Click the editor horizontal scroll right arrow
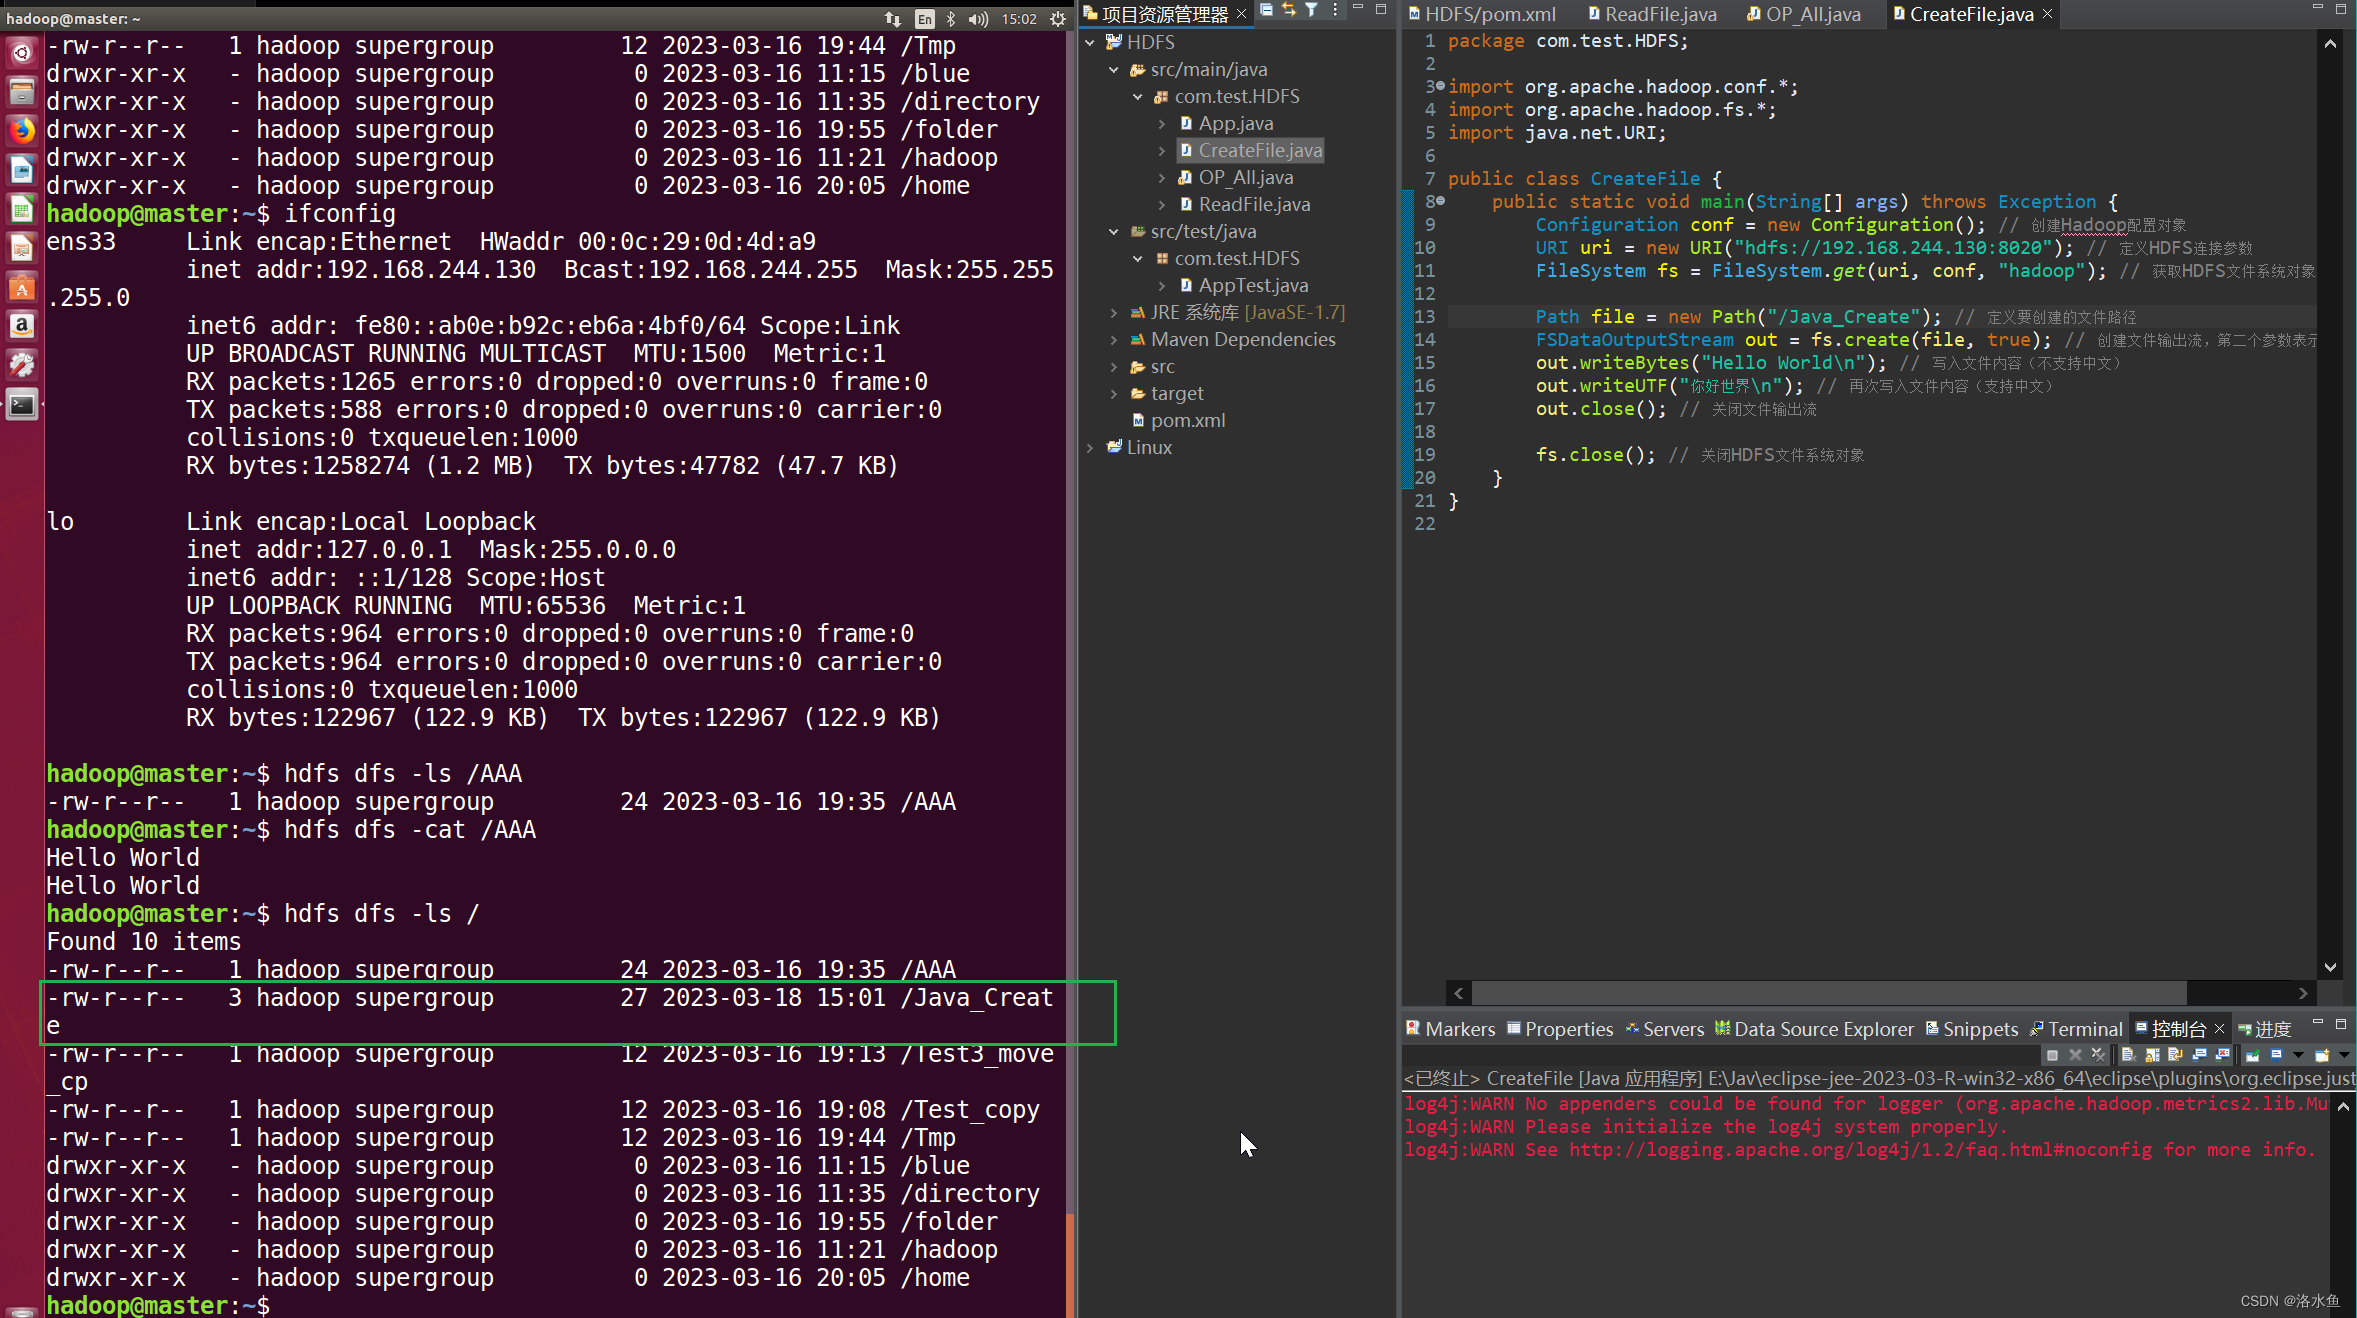The height and width of the screenshot is (1318, 2357). pos(2303,993)
